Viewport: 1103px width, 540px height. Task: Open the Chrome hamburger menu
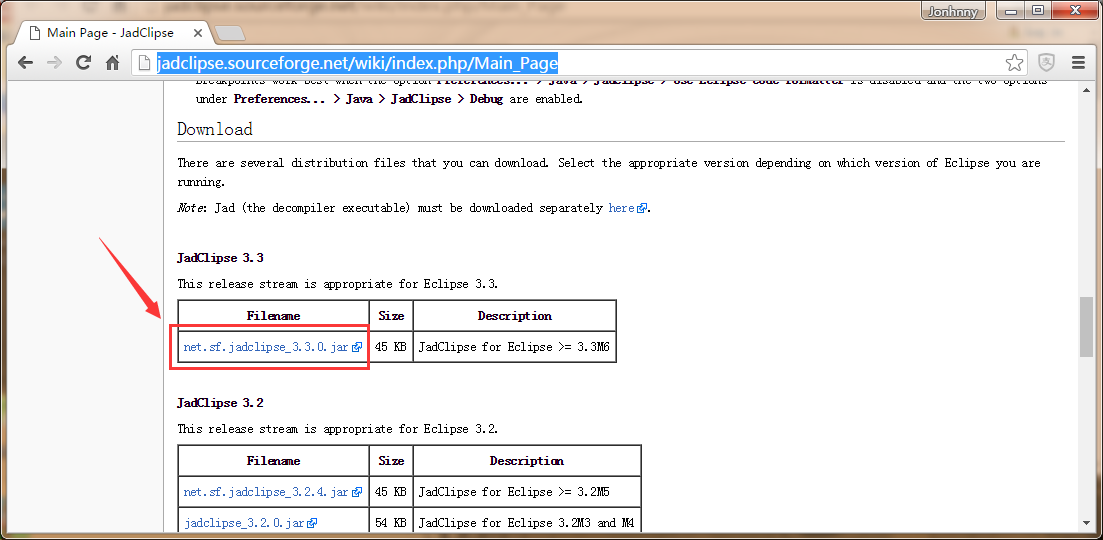pyautogui.click(x=1079, y=63)
